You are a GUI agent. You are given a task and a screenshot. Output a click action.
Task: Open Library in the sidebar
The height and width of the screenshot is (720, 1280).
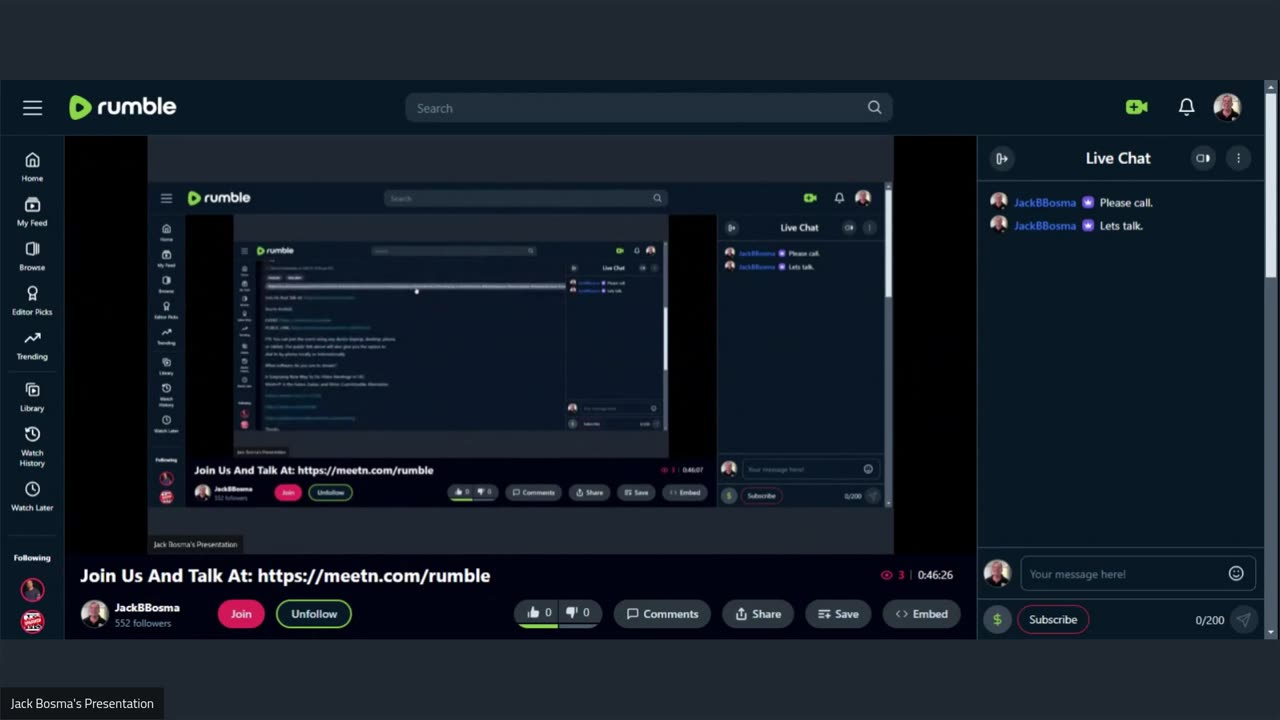coord(32,397)
